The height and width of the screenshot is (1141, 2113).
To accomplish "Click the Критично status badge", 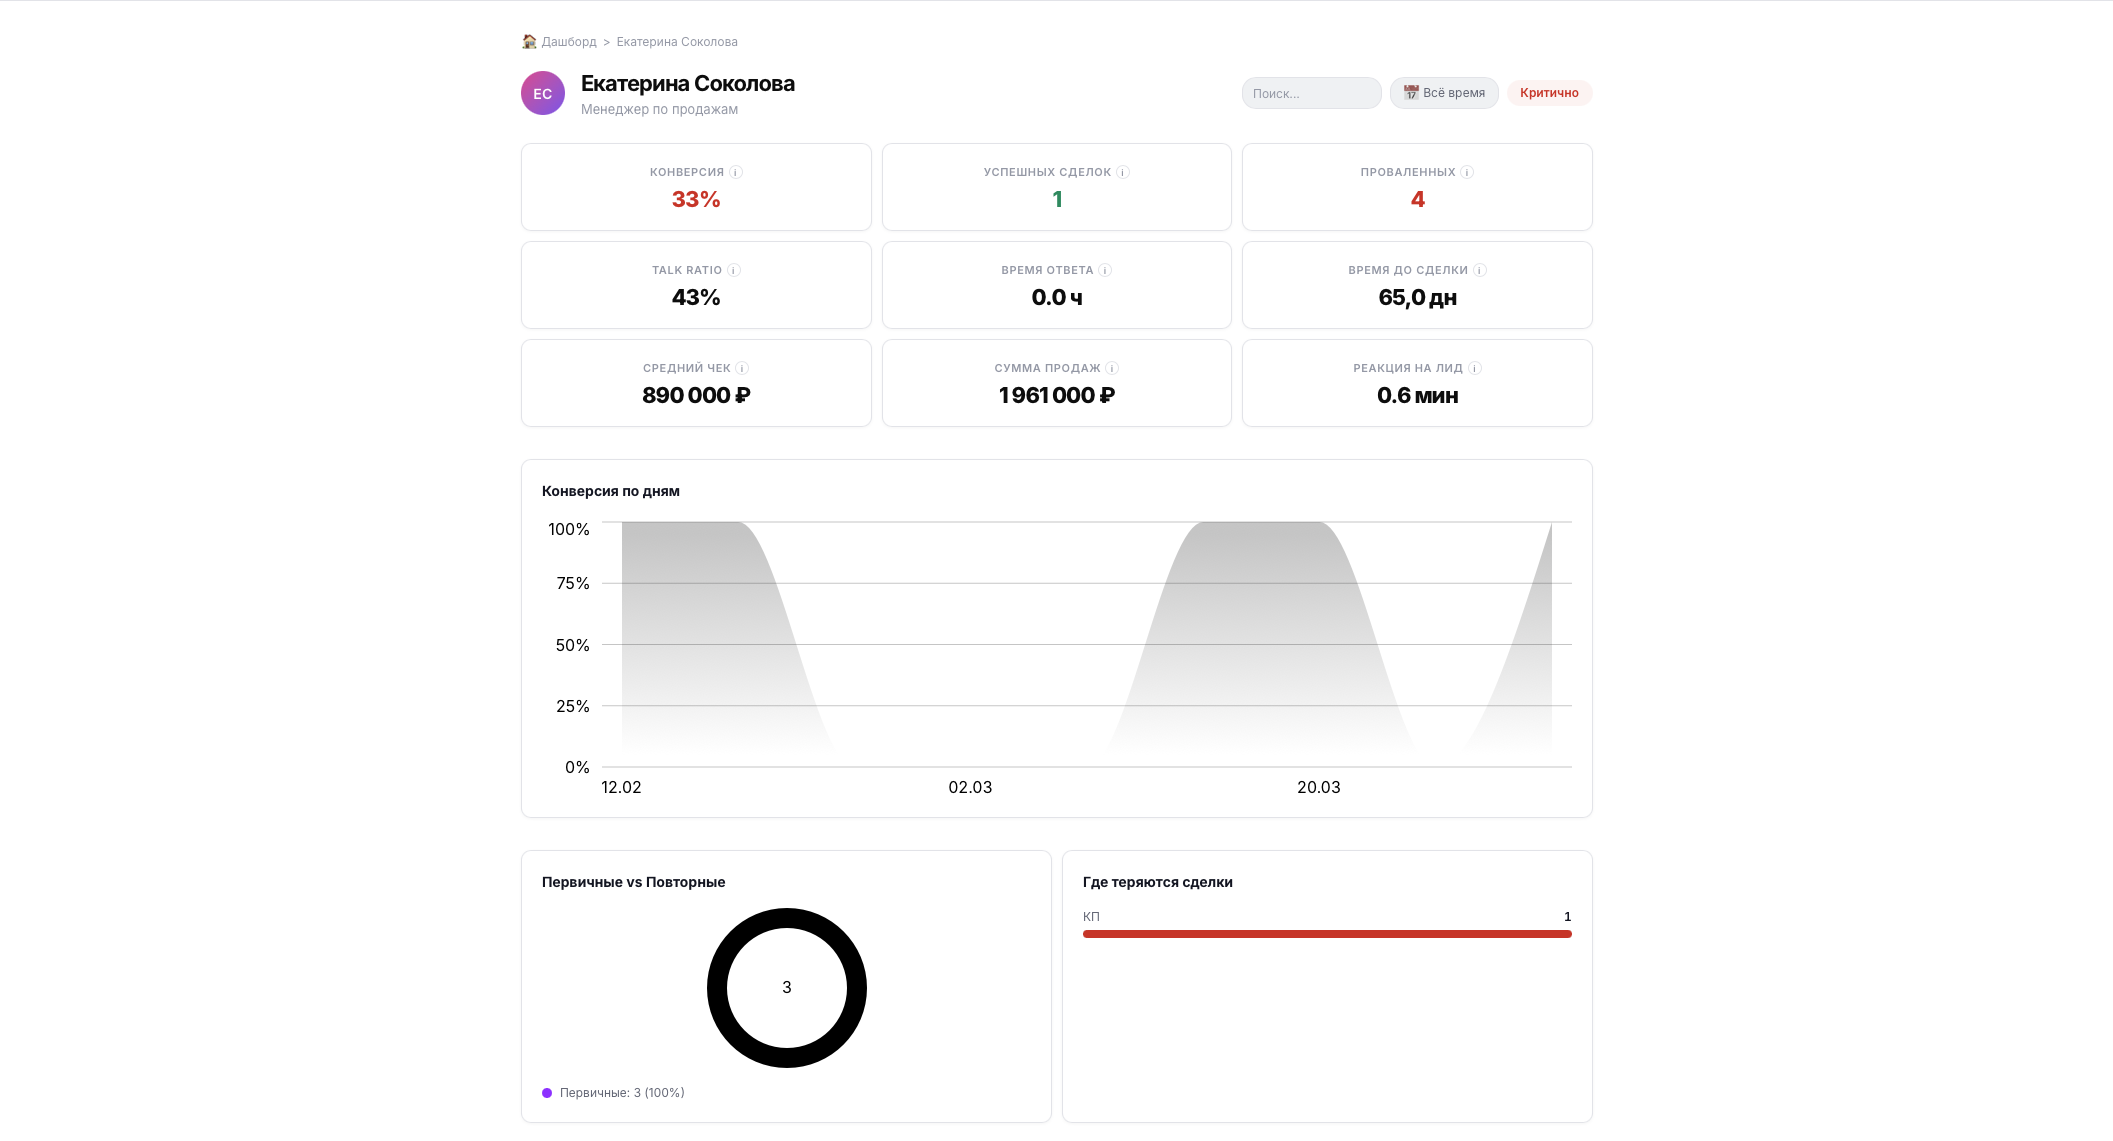I will click(1549, 93).
